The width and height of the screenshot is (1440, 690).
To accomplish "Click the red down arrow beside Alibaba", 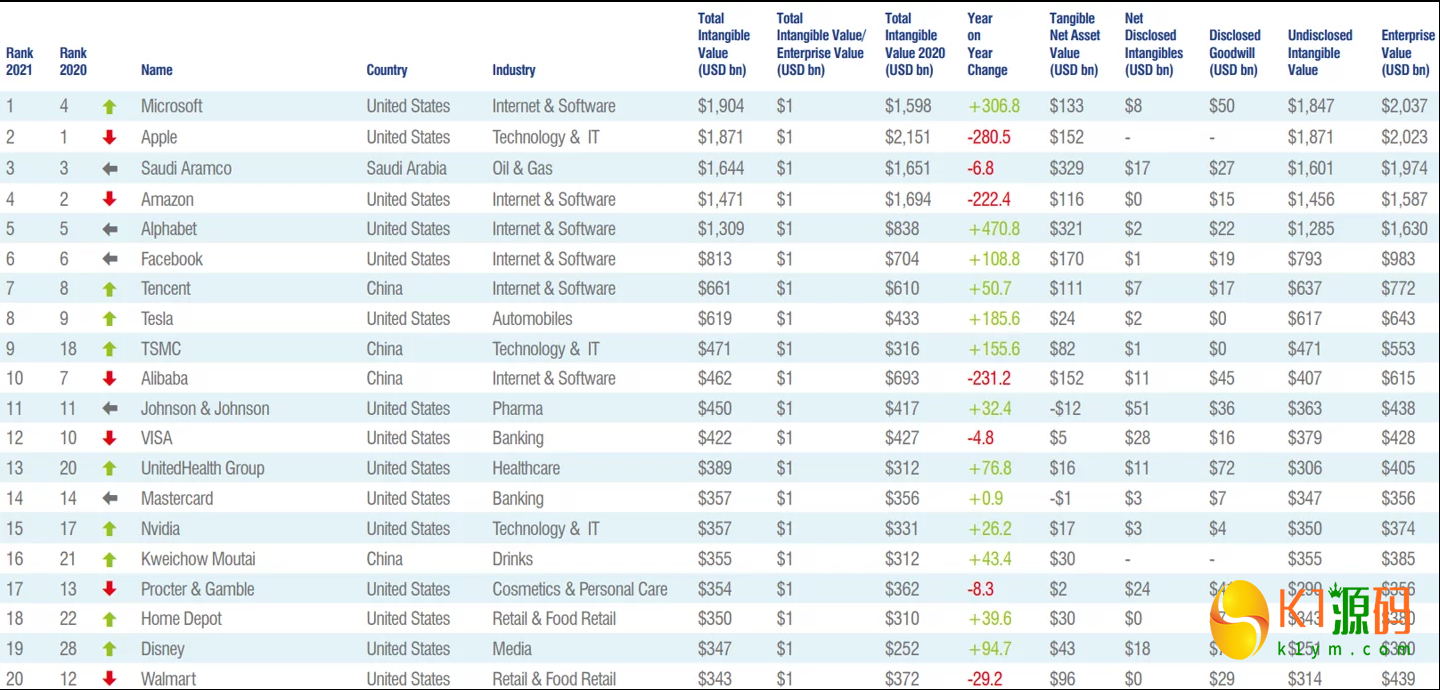I will (110, 378).
